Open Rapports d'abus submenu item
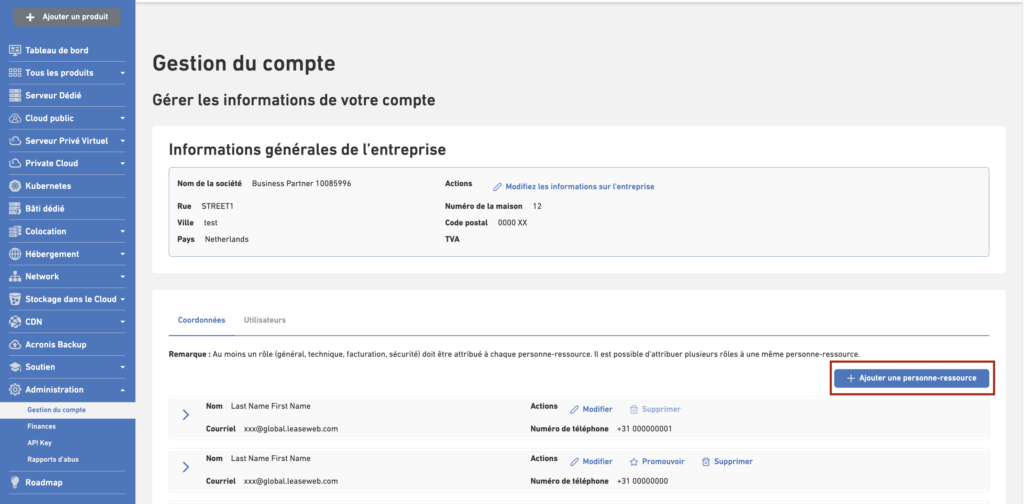The image size is (1024, 504). (53, 459)
